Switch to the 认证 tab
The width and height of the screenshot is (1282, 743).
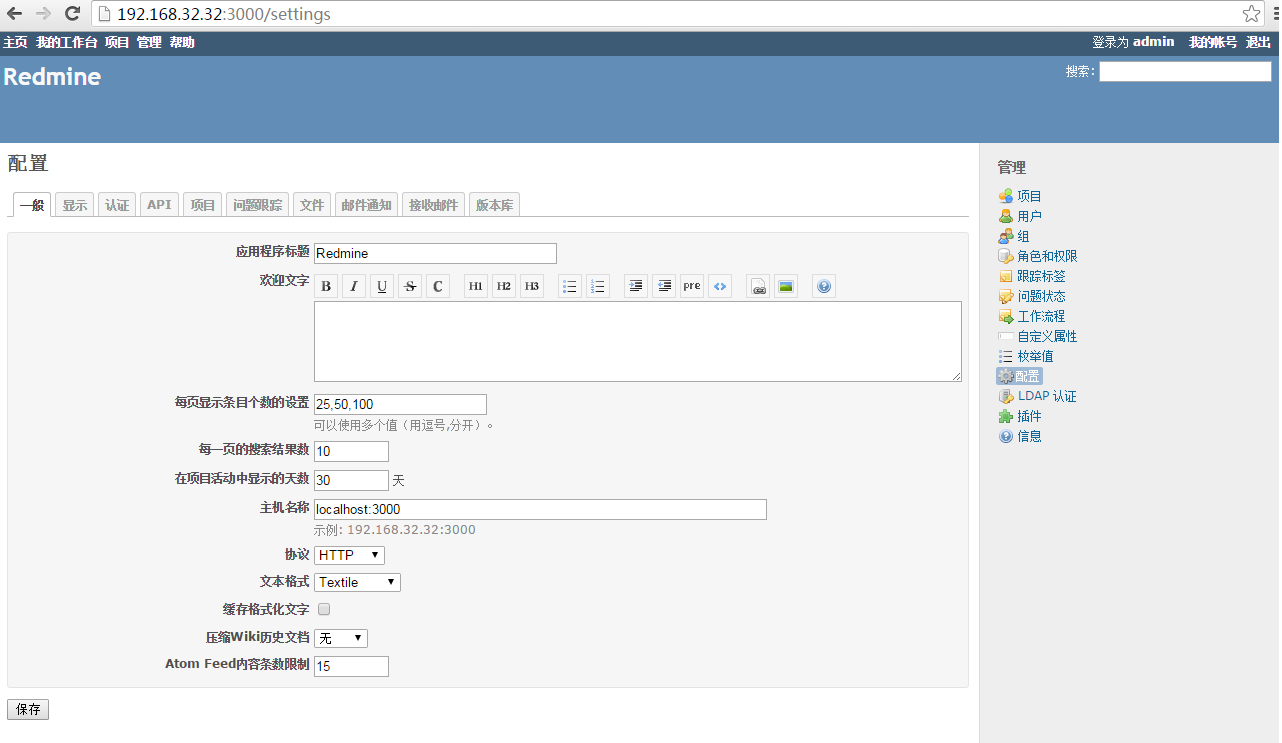118,205
